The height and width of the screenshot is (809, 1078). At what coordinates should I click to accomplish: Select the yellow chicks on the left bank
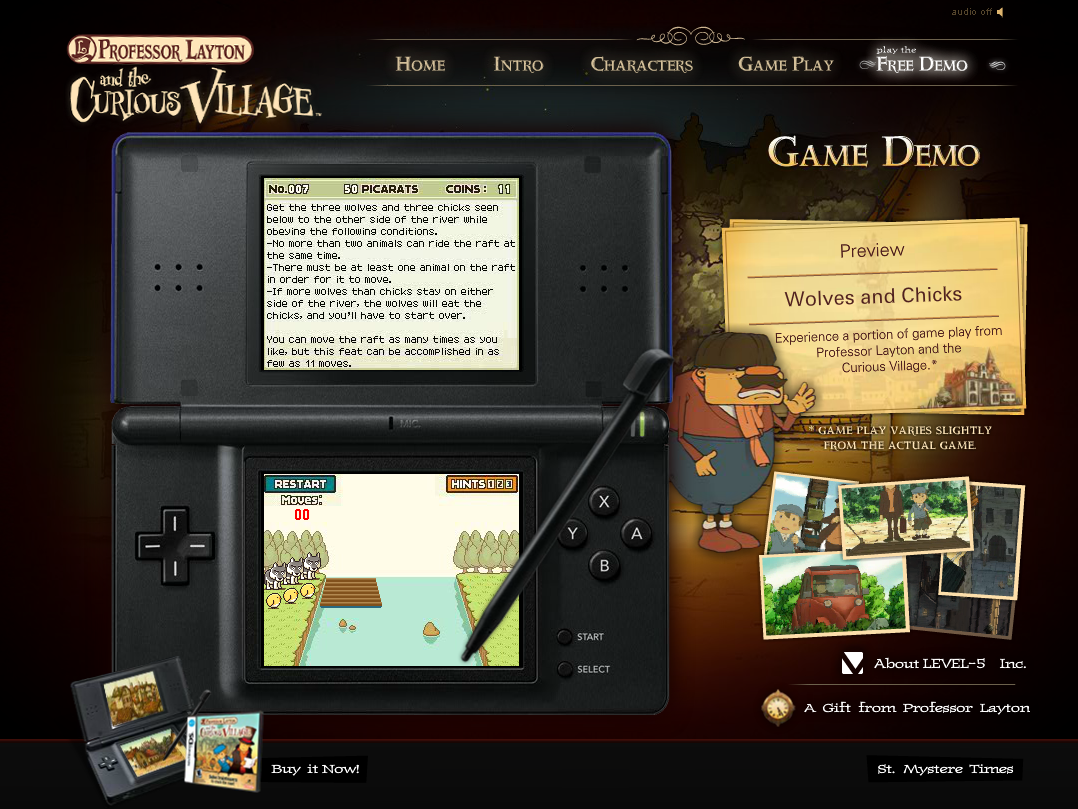(290, 596)
